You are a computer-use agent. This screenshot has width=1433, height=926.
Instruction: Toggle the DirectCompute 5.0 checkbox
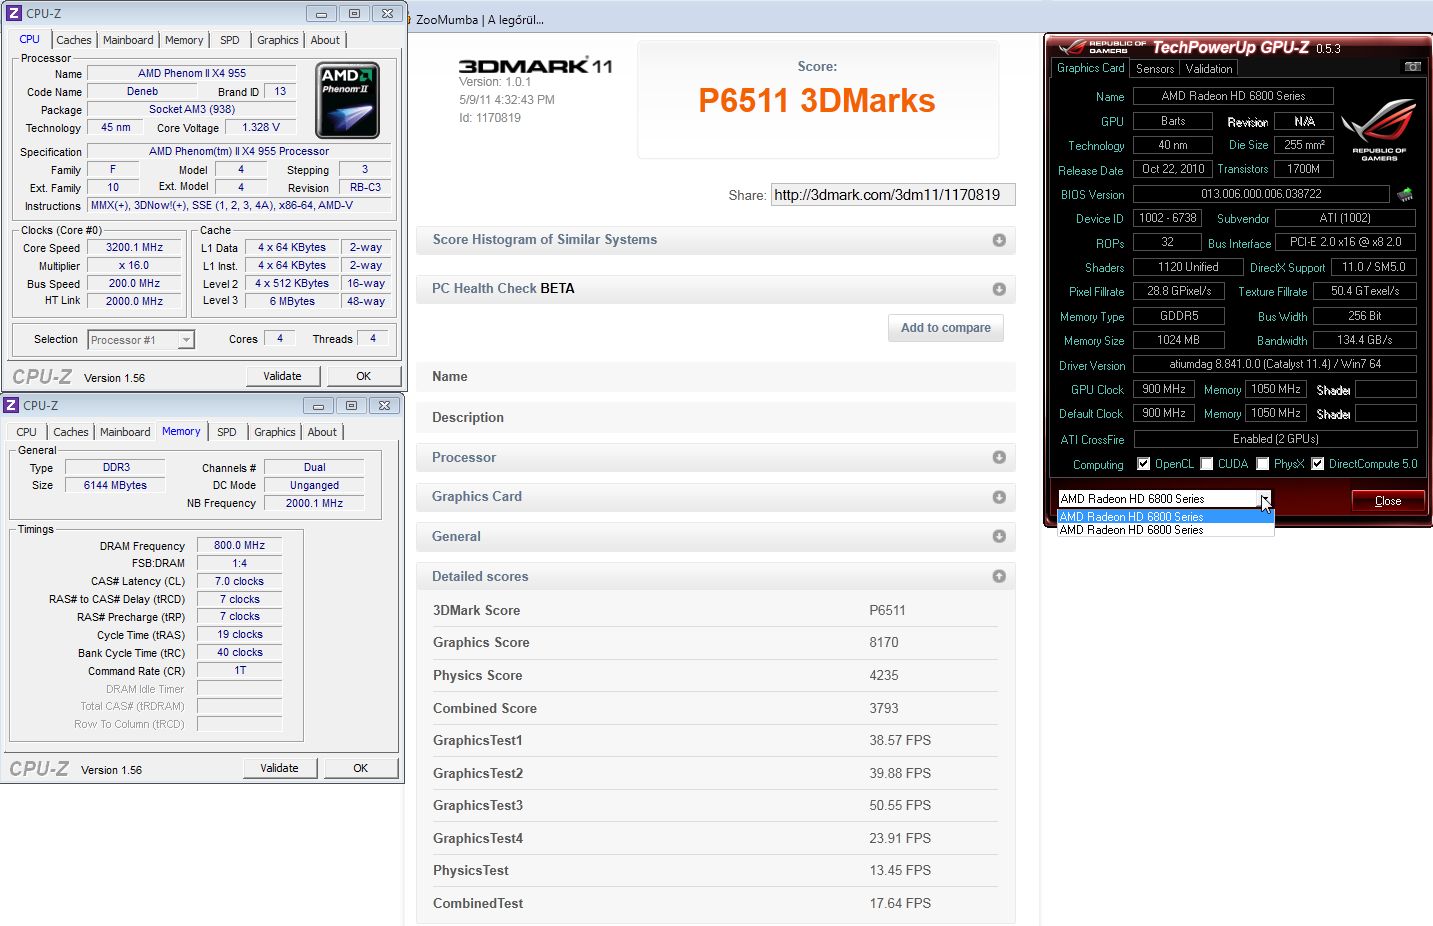pyautogui.click(x=1318, y=464)
